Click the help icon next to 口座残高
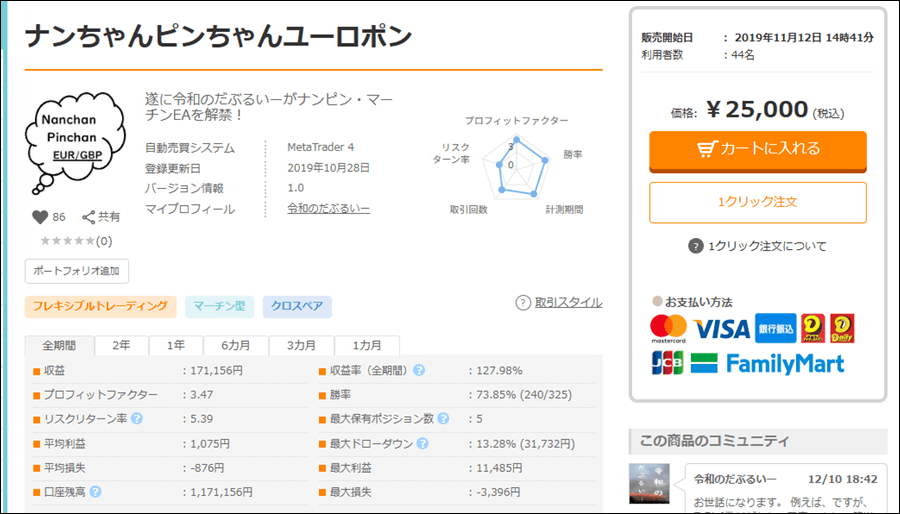The image size is (900, 514). pos(96,491)
